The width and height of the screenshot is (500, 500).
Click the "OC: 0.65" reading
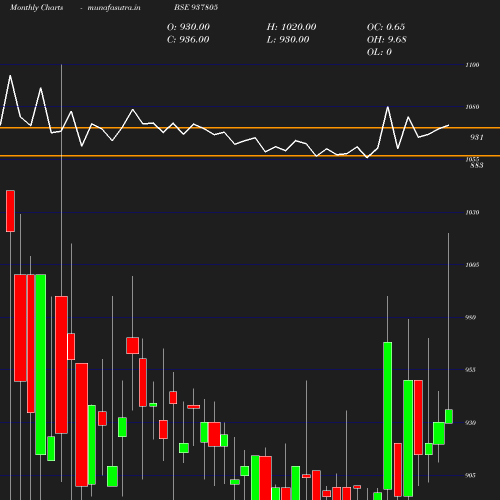[x=386, y=27]
